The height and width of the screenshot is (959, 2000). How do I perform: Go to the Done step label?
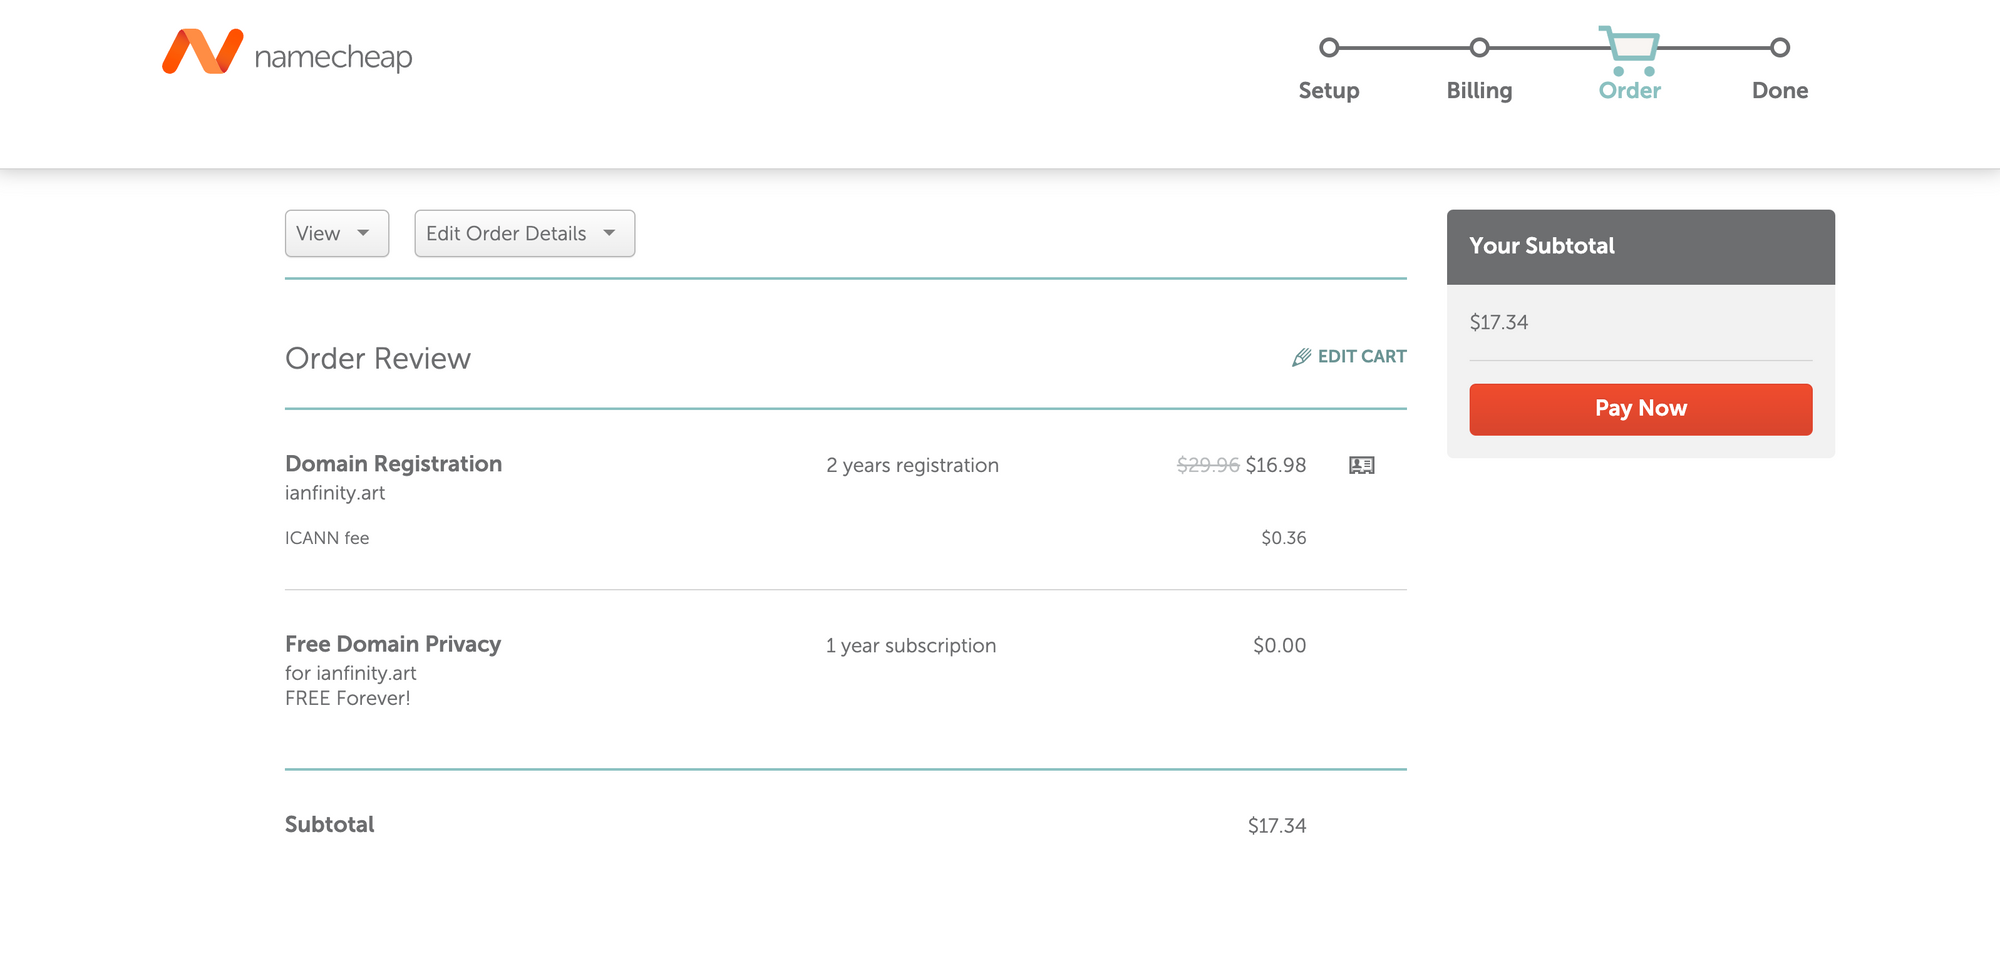tap(1780, 90)
